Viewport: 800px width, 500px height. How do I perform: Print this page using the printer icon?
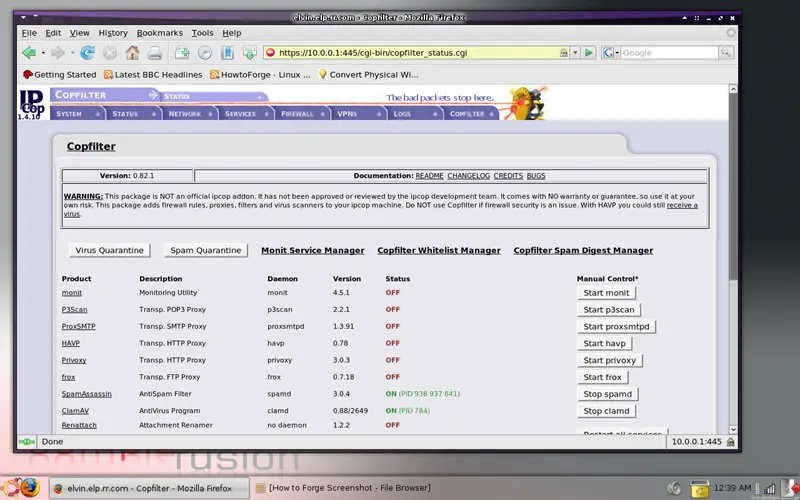[155, 53]
